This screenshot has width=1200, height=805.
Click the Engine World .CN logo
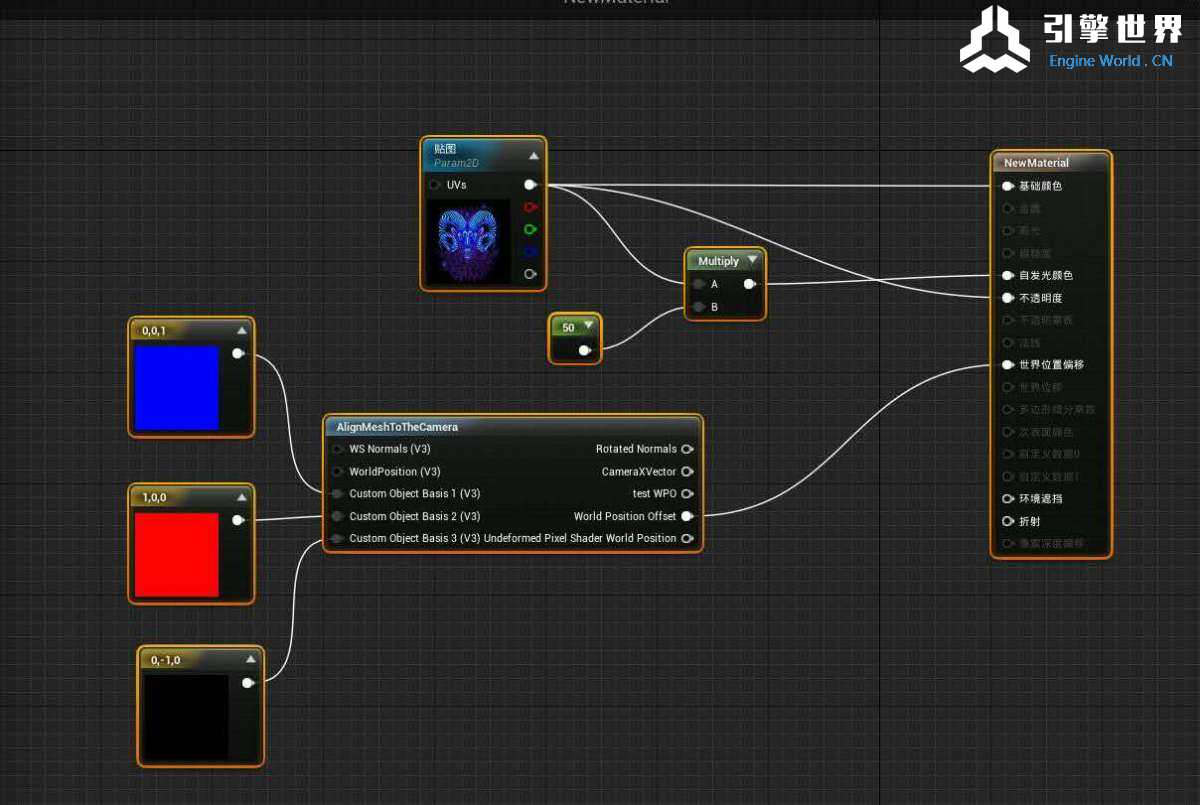1073,40
